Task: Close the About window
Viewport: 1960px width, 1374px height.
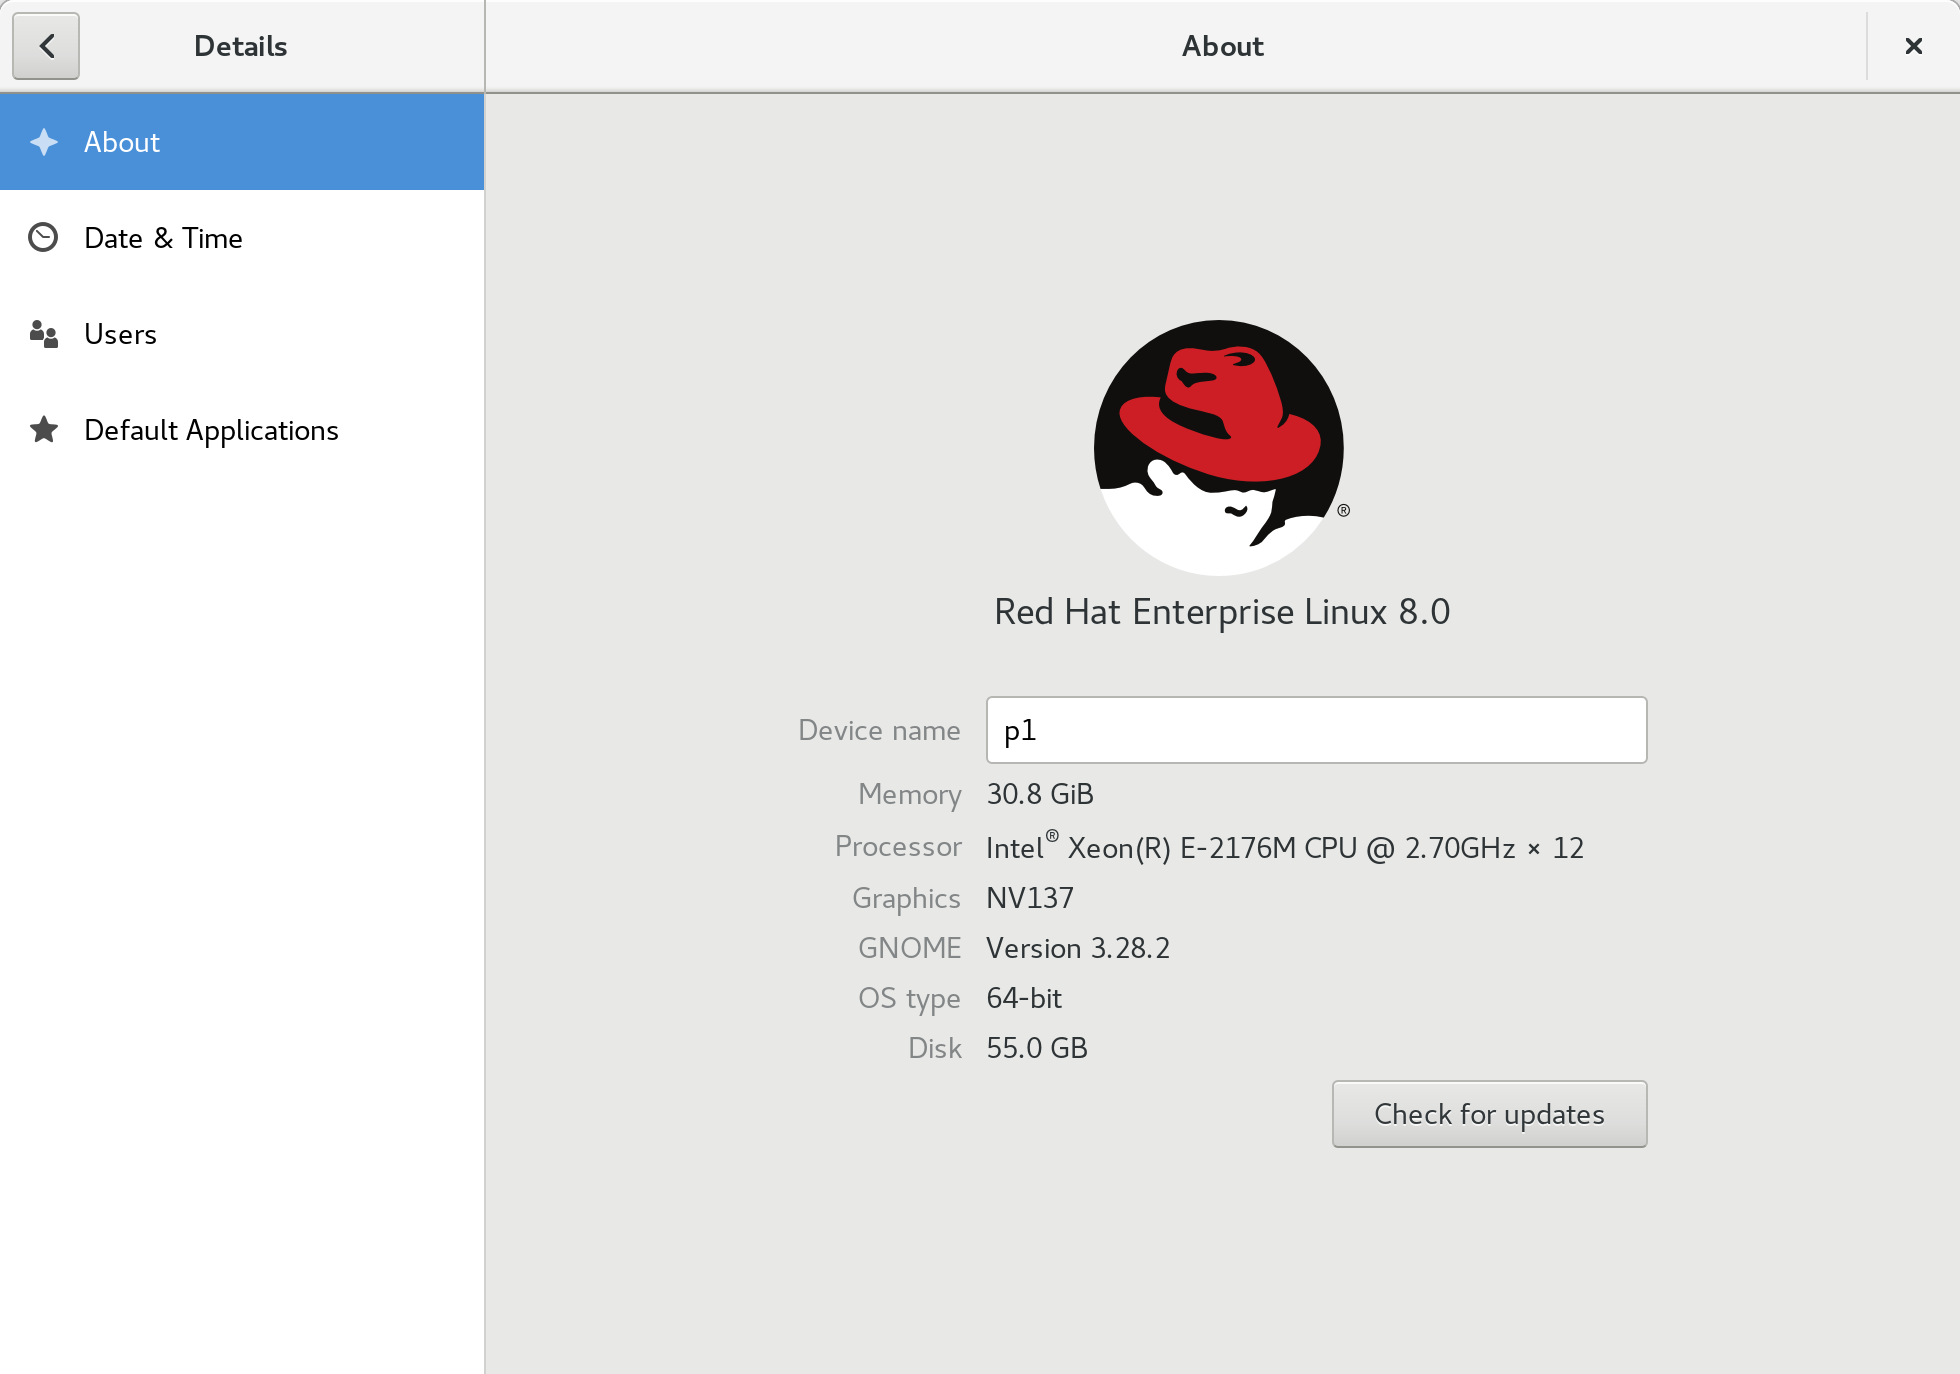Action: [x=1913, y=46]
